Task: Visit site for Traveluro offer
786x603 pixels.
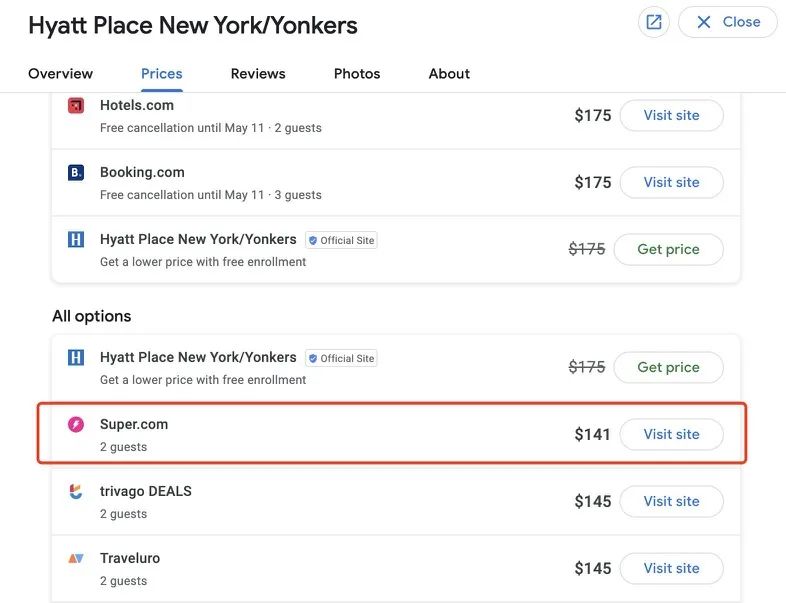Action: click(x=671, y=568)
